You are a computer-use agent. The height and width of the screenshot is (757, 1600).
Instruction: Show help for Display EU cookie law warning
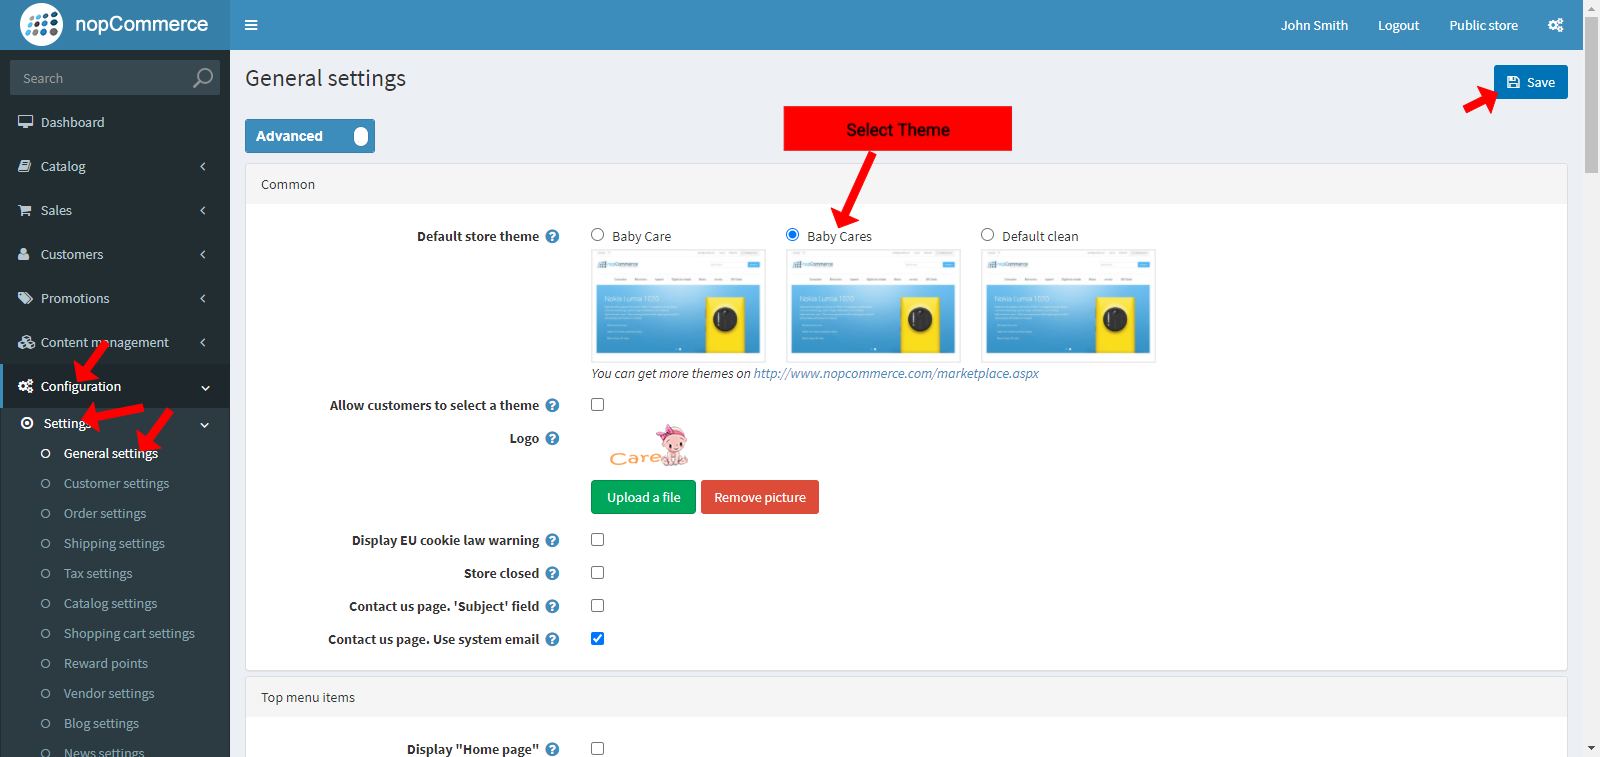552,540
